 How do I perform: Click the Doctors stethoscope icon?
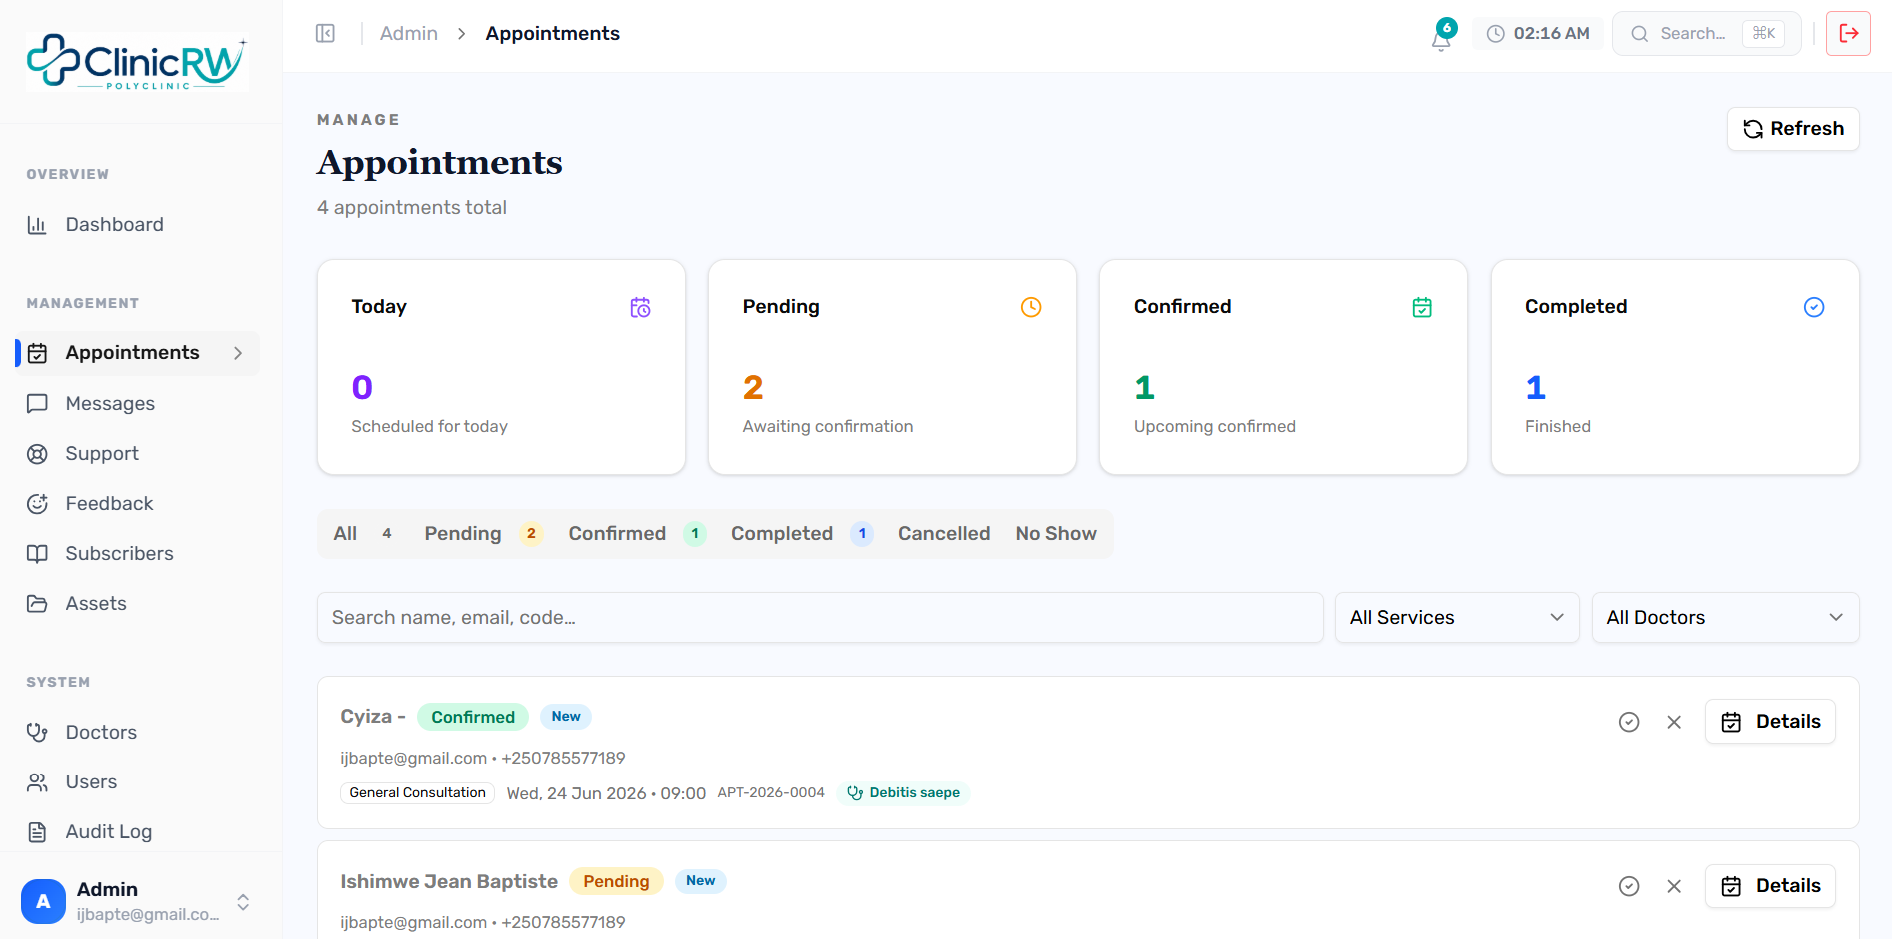[x=37, y=733]
